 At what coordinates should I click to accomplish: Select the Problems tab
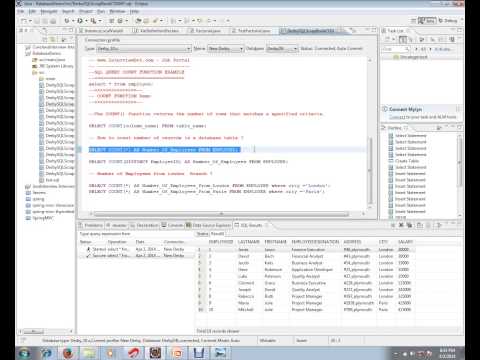pyautogui.click(x=91, y=225)
